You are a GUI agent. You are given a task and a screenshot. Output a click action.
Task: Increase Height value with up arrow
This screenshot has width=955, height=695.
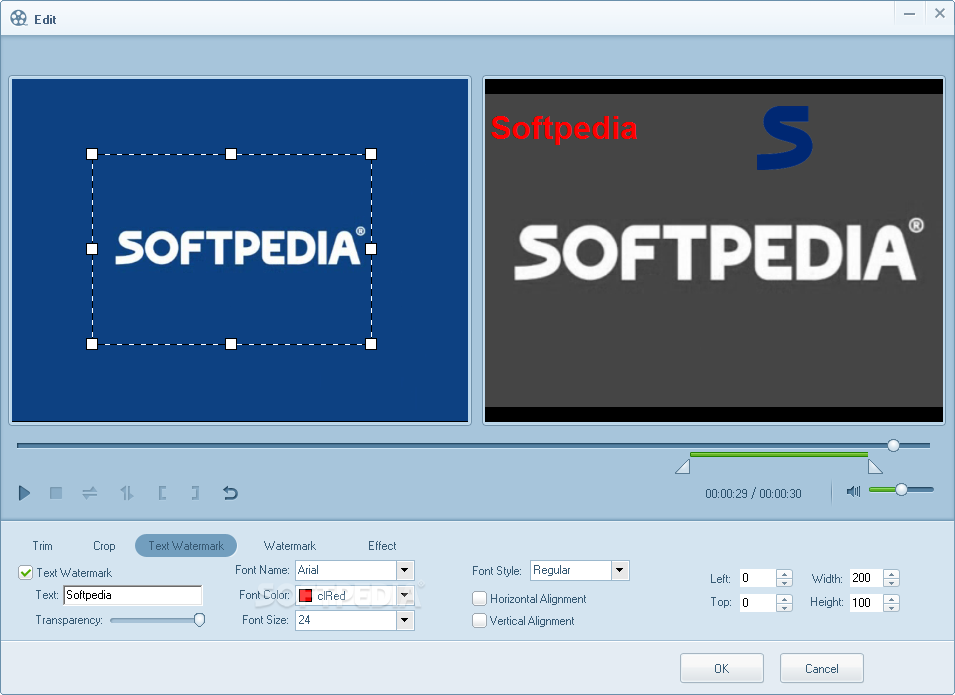[x=892, y=599]
